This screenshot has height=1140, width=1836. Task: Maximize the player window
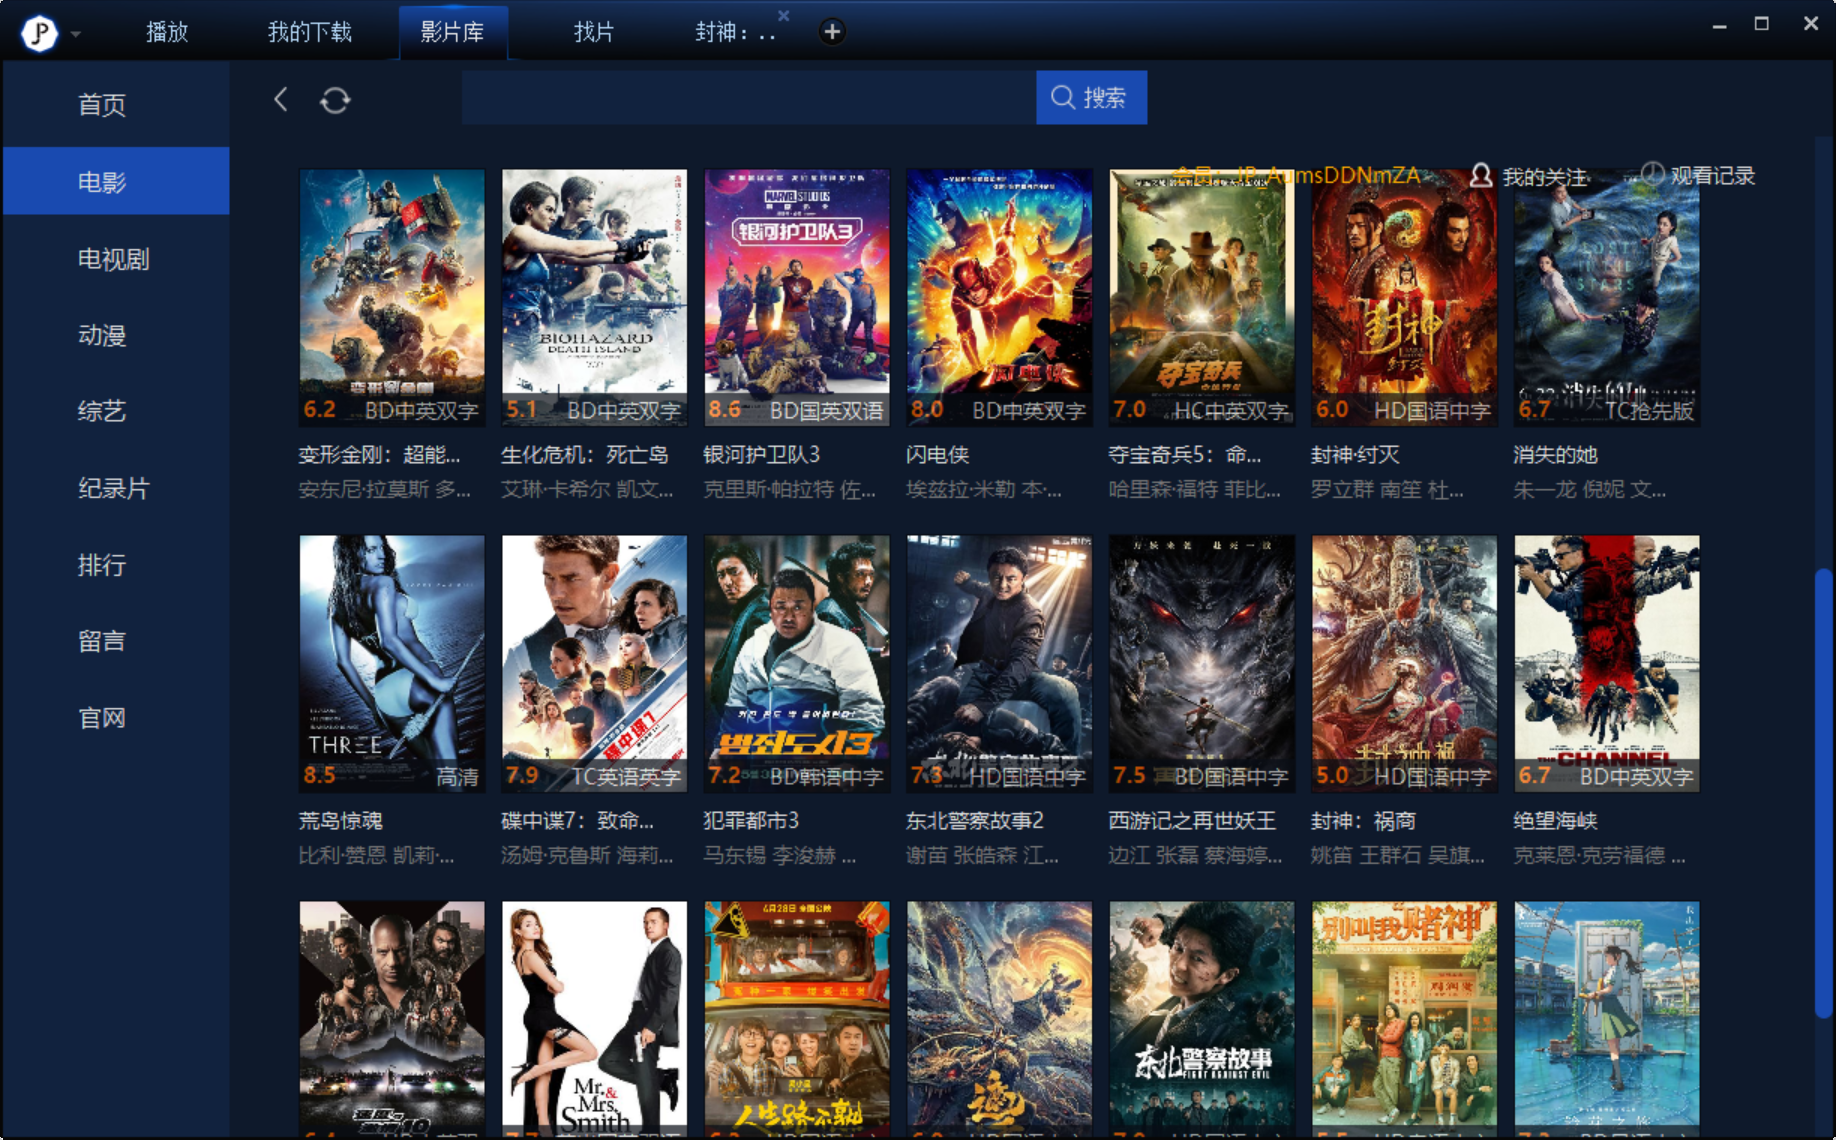point(1762,24)
